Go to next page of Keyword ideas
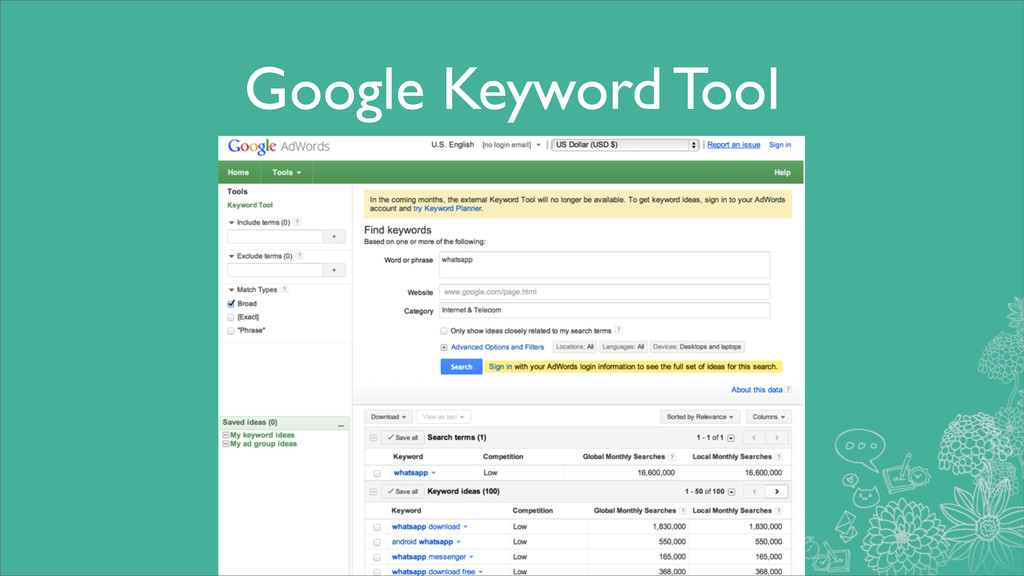 (776, 491)
